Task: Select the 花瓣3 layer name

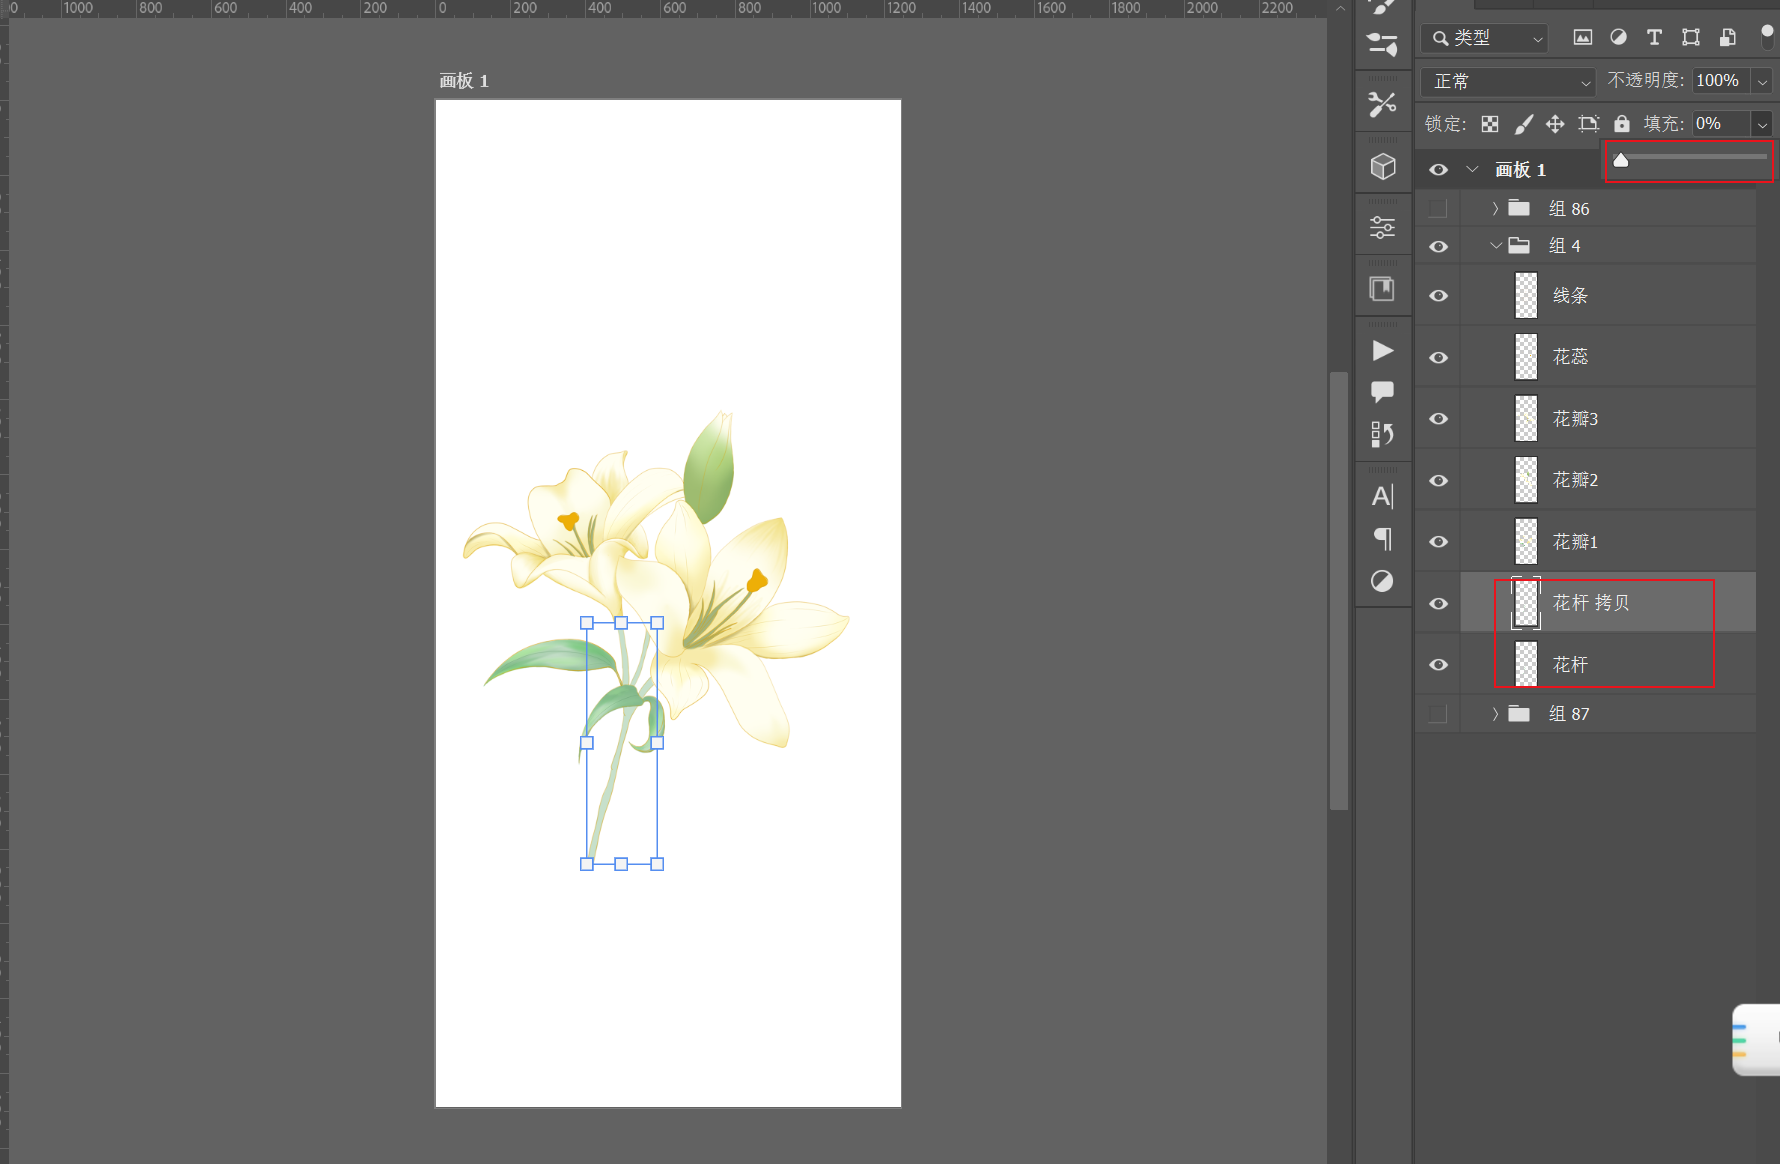Action: click(1575, 419)
